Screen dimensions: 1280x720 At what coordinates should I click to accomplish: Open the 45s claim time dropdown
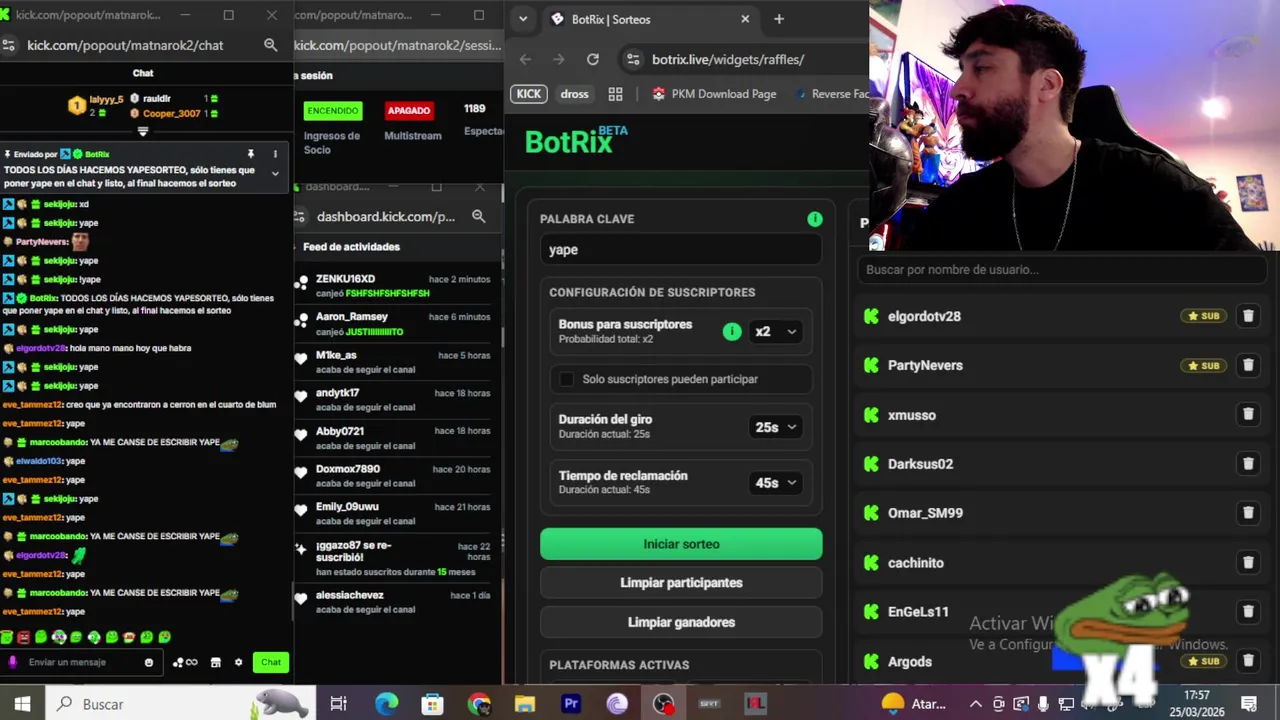pos(776,483)
